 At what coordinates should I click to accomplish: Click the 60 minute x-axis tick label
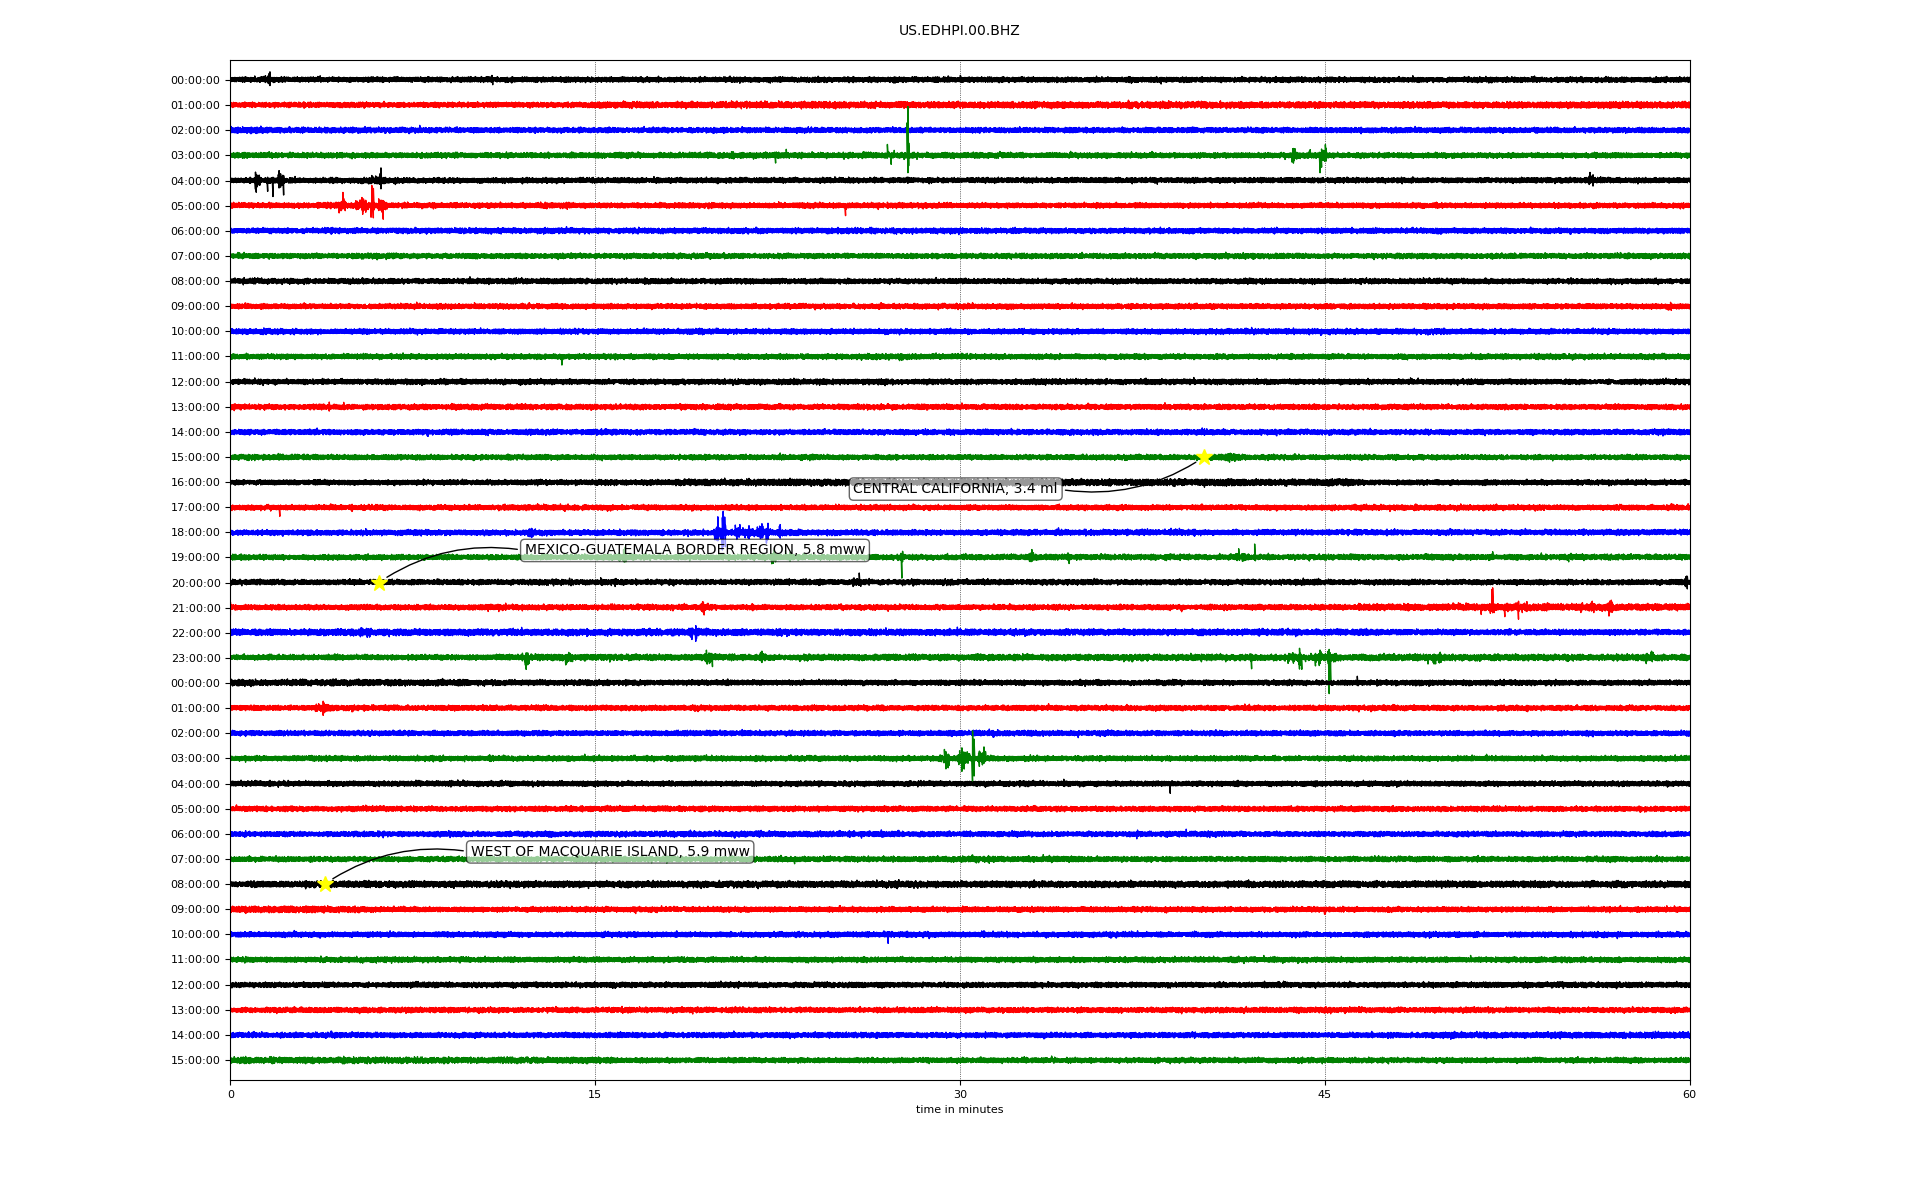(1689, 1094)
